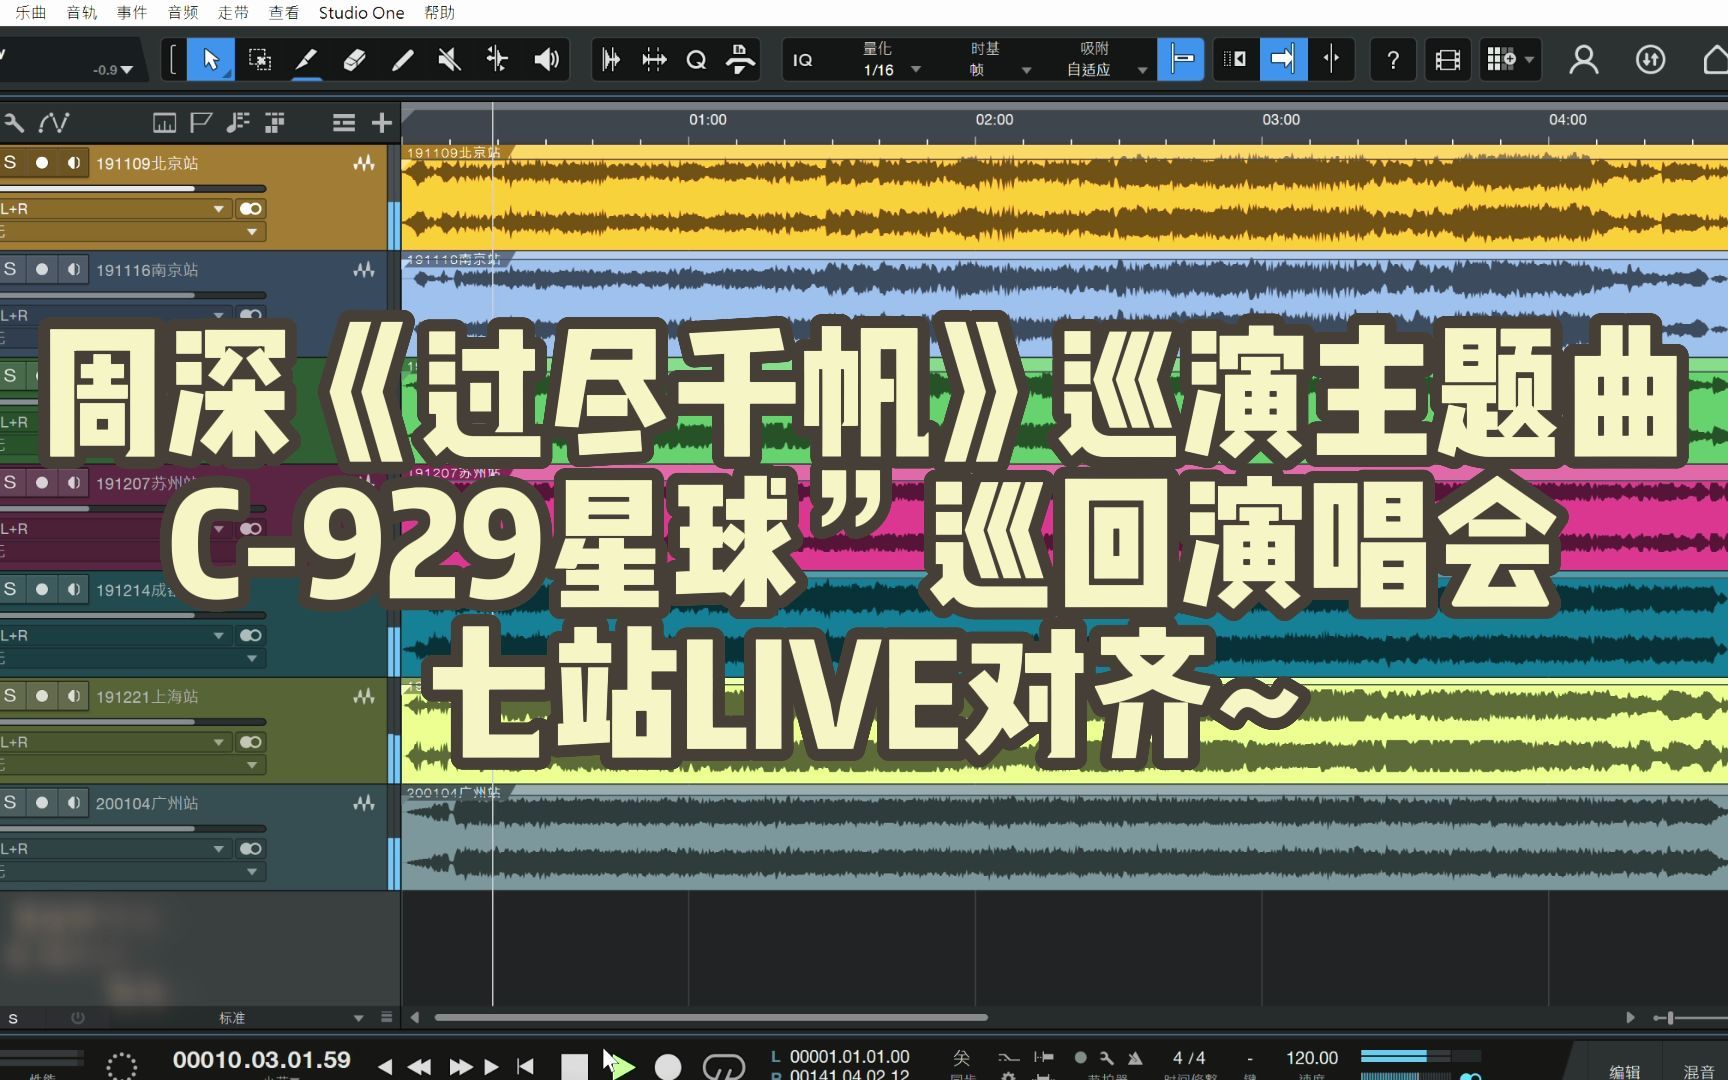Click the 02:00 mark on timeline ruler
Image resolution: width=1728 pixels, height=1080 pixels.
(994, 120)
